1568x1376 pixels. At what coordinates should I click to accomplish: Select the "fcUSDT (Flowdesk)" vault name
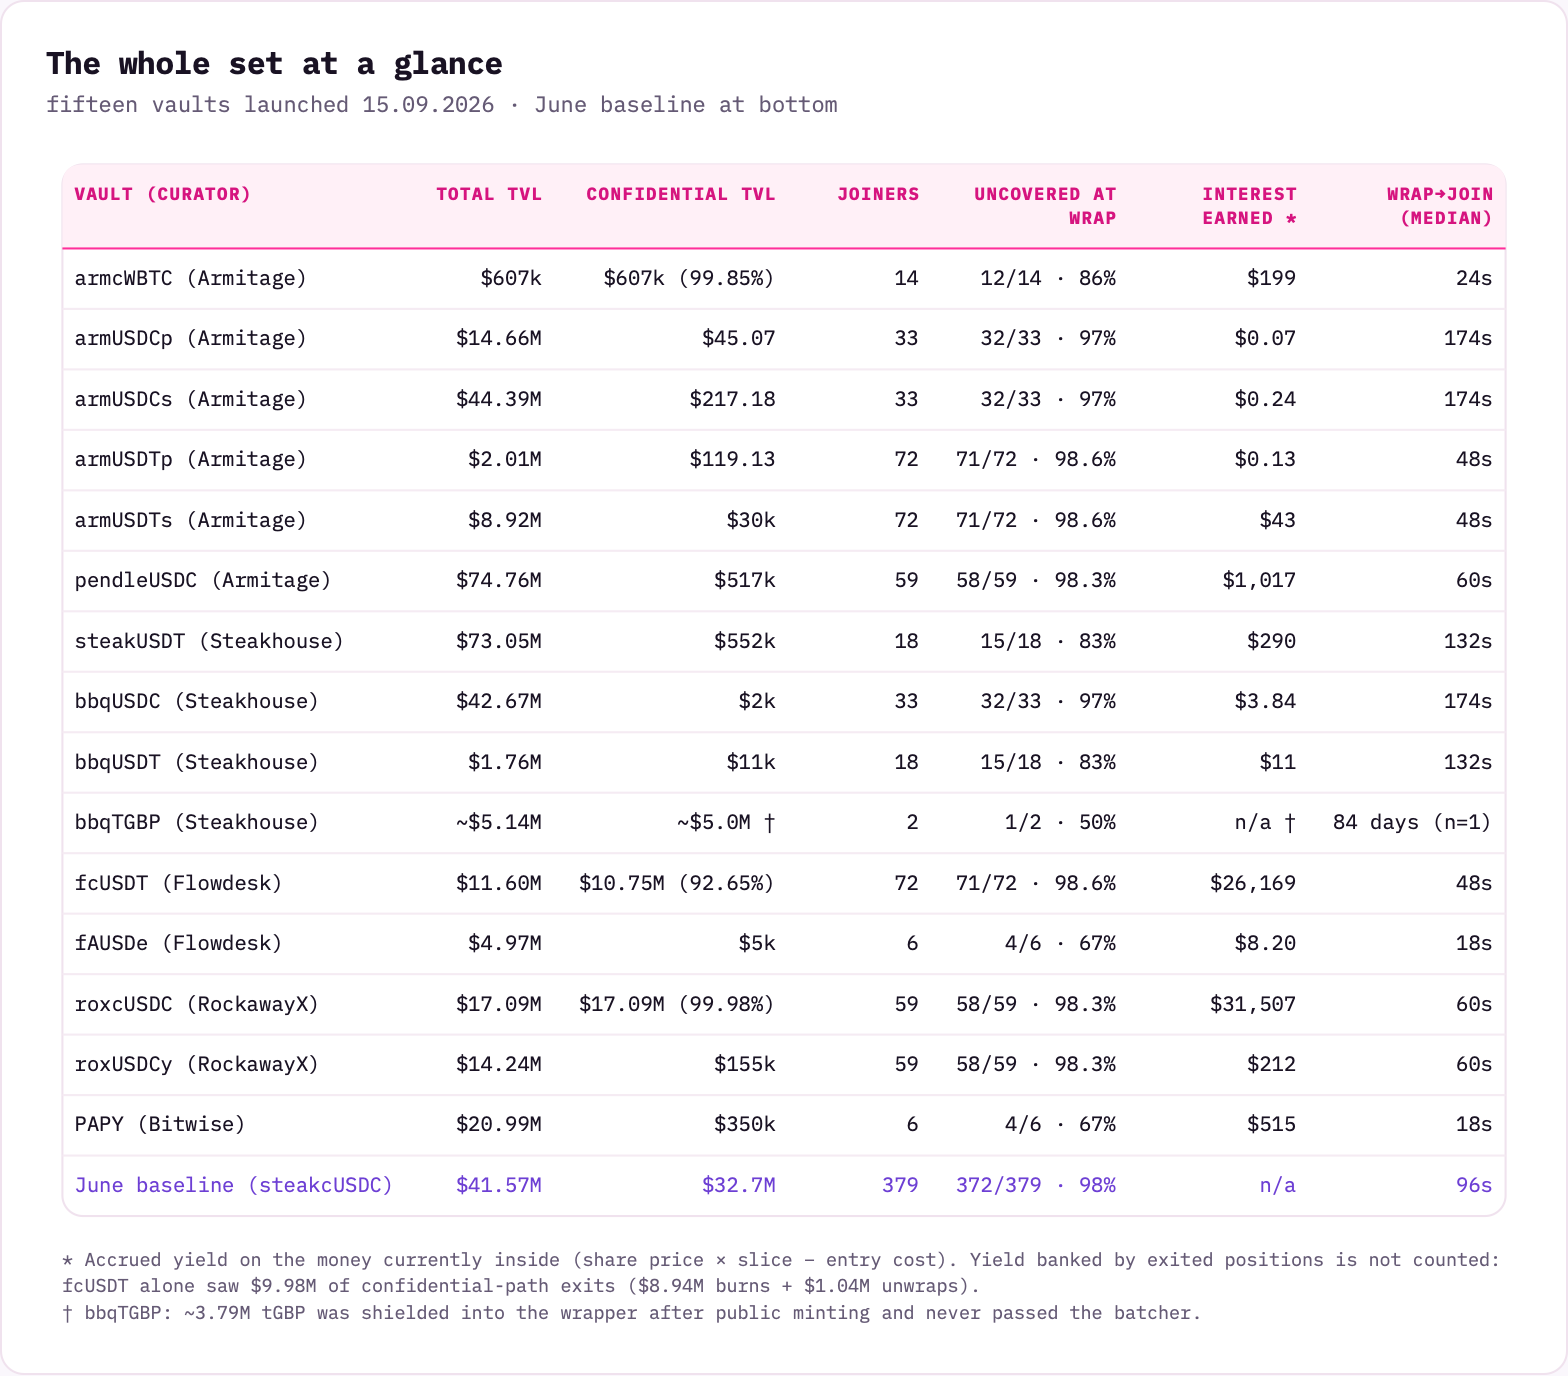179,883
